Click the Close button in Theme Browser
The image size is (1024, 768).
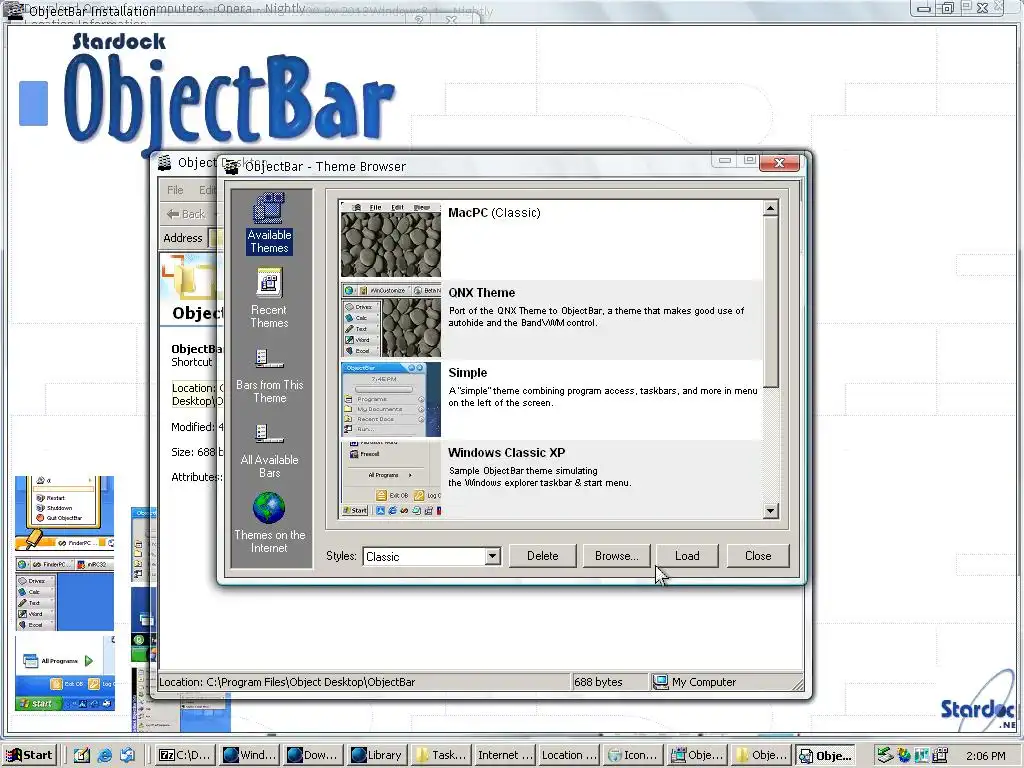[x=758, y=556]
